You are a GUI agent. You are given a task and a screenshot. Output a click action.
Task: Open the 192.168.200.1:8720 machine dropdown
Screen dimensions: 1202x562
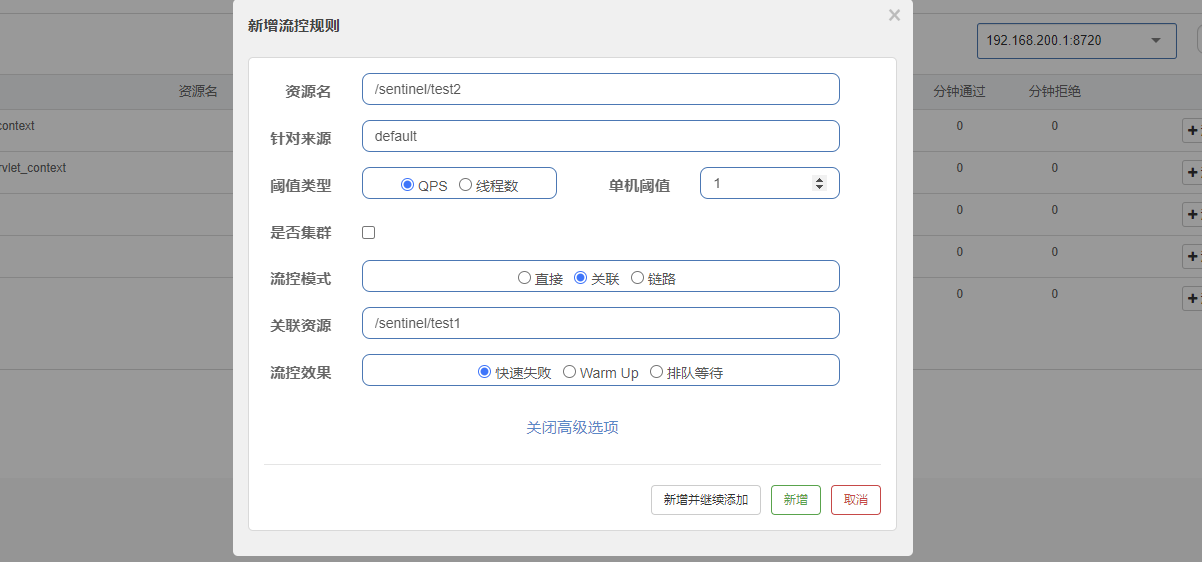(1076, 41)
